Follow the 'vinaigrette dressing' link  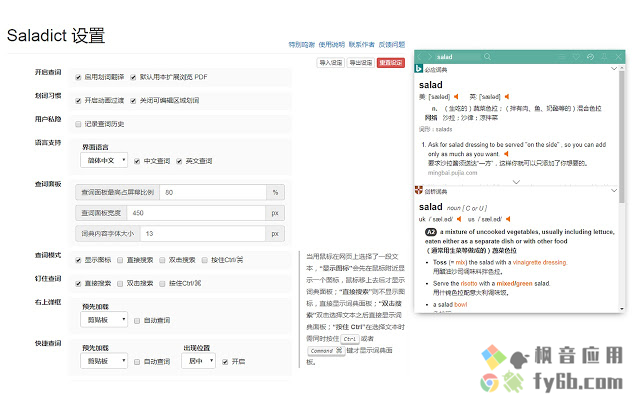click(x=540, y=262)
